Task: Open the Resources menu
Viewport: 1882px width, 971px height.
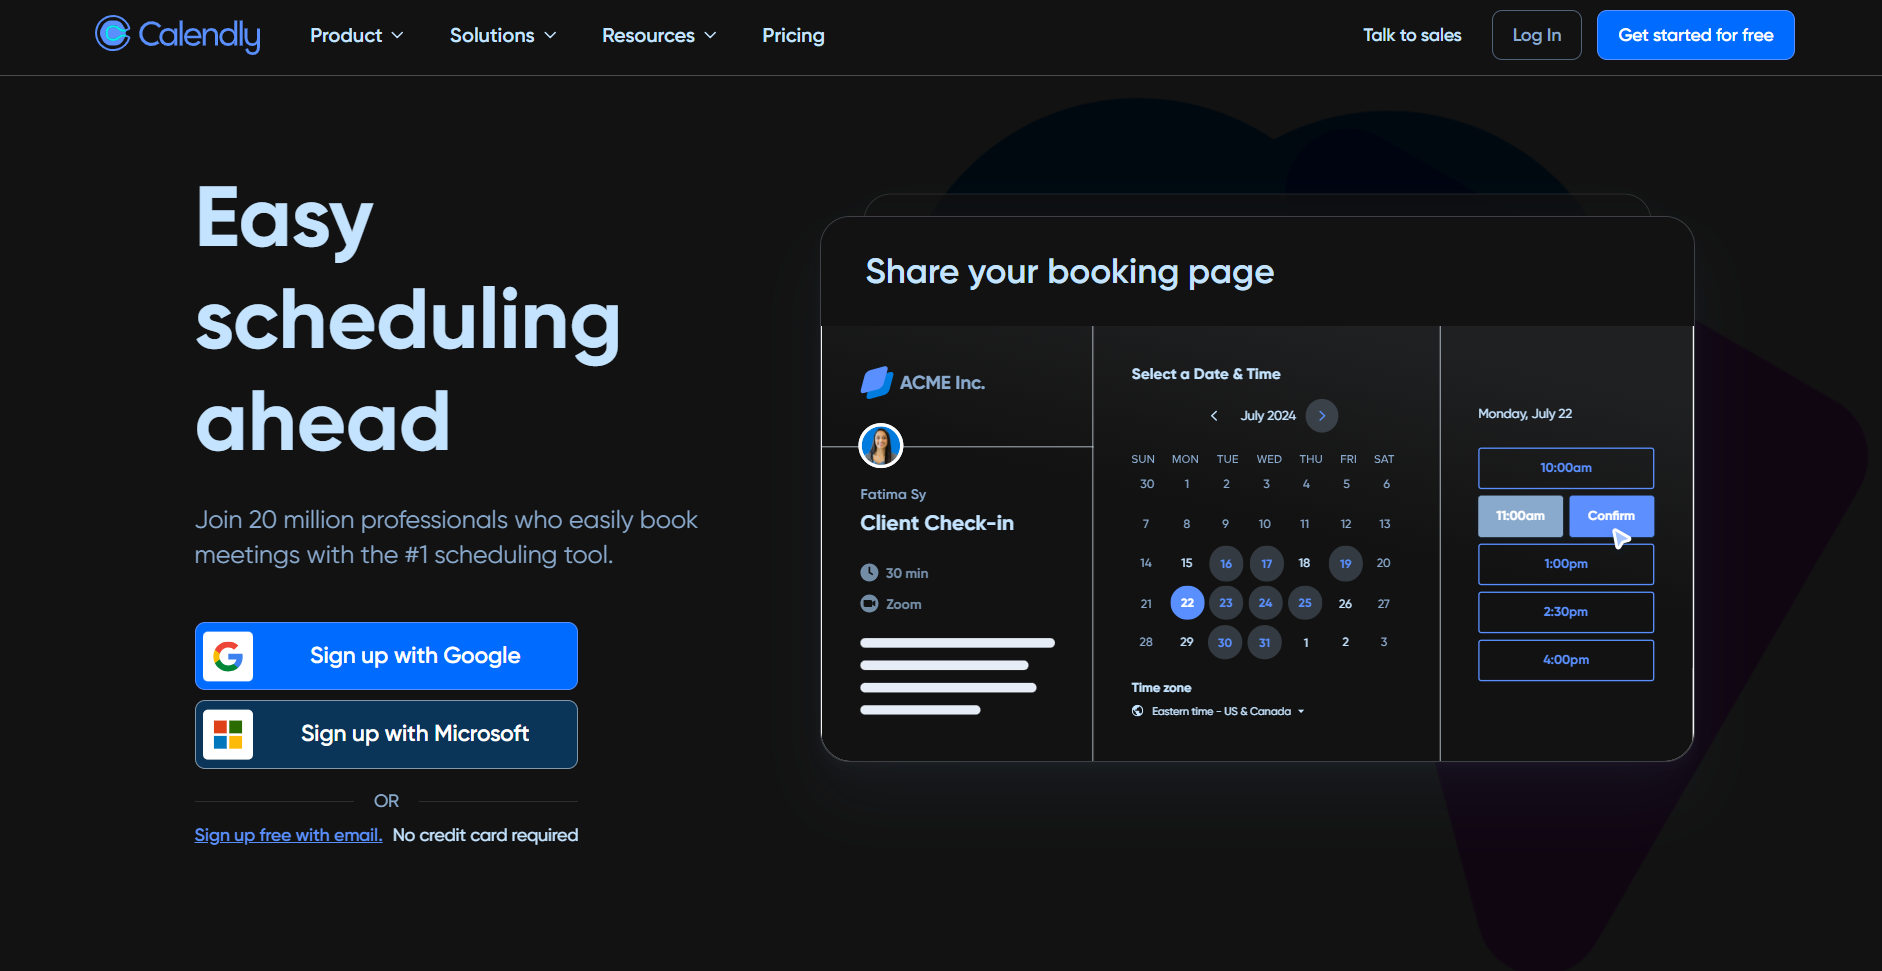Action: pyautogui.click(x=659, y=35)
